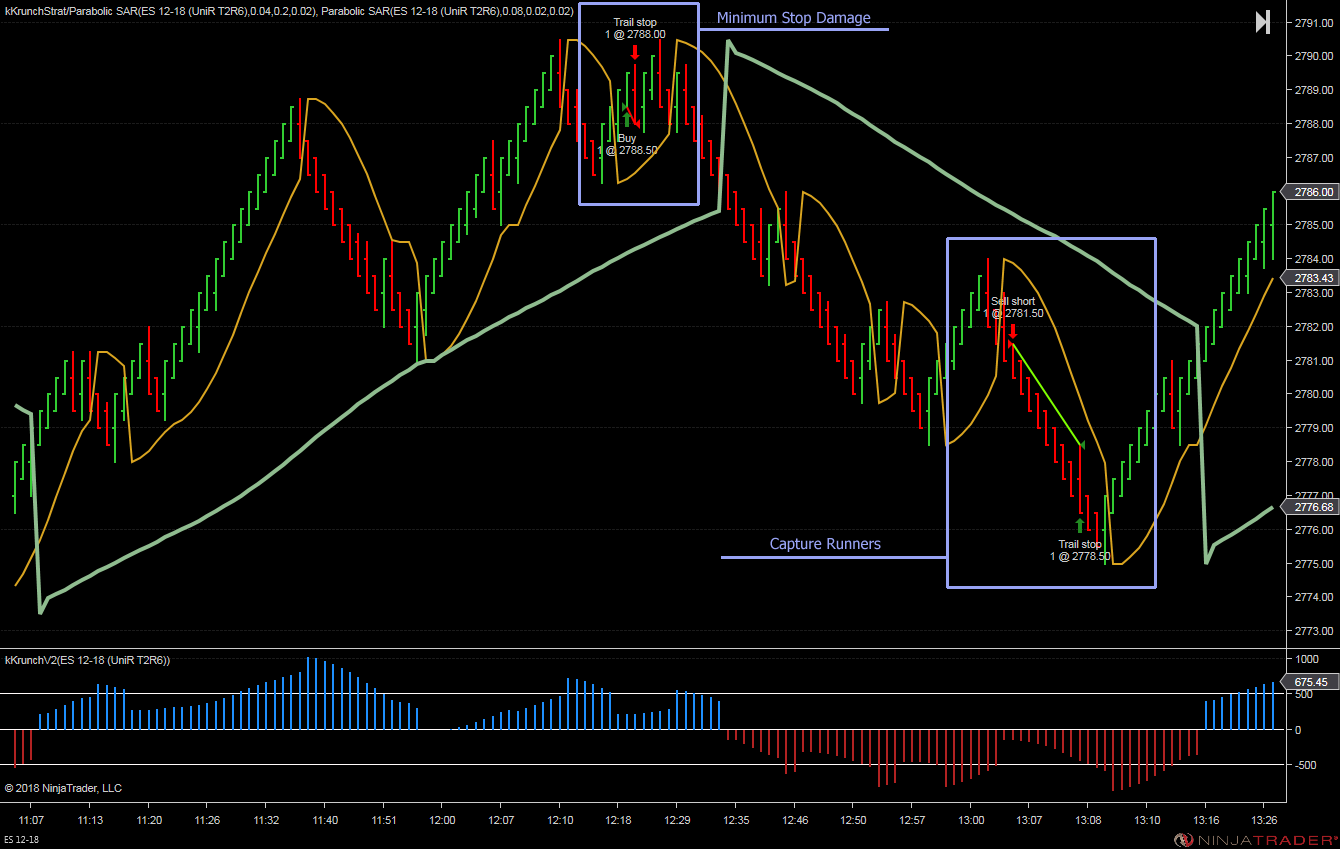Image resolution: width=1340 pixels, height=849 pixels.
Task: Click the copyright 2018 NinjaTrader, LLC text
Action: tap(63, 788)
